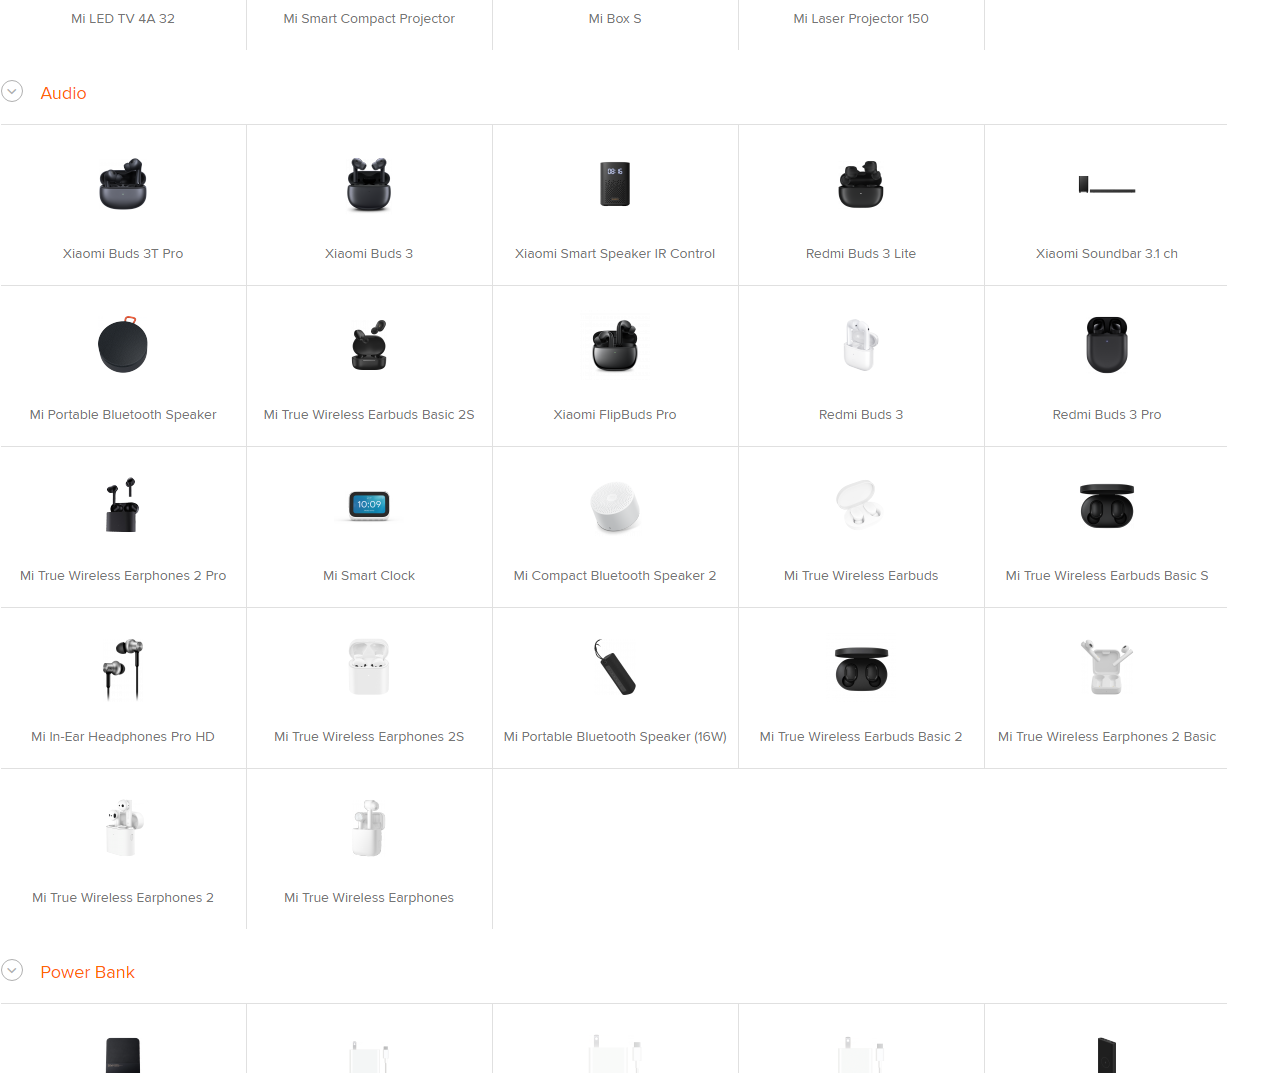The image size is (1267, 1073).
Task: Choose the Mi Portable Bluetooth Speaker image
Action: (x=123, y=346)
